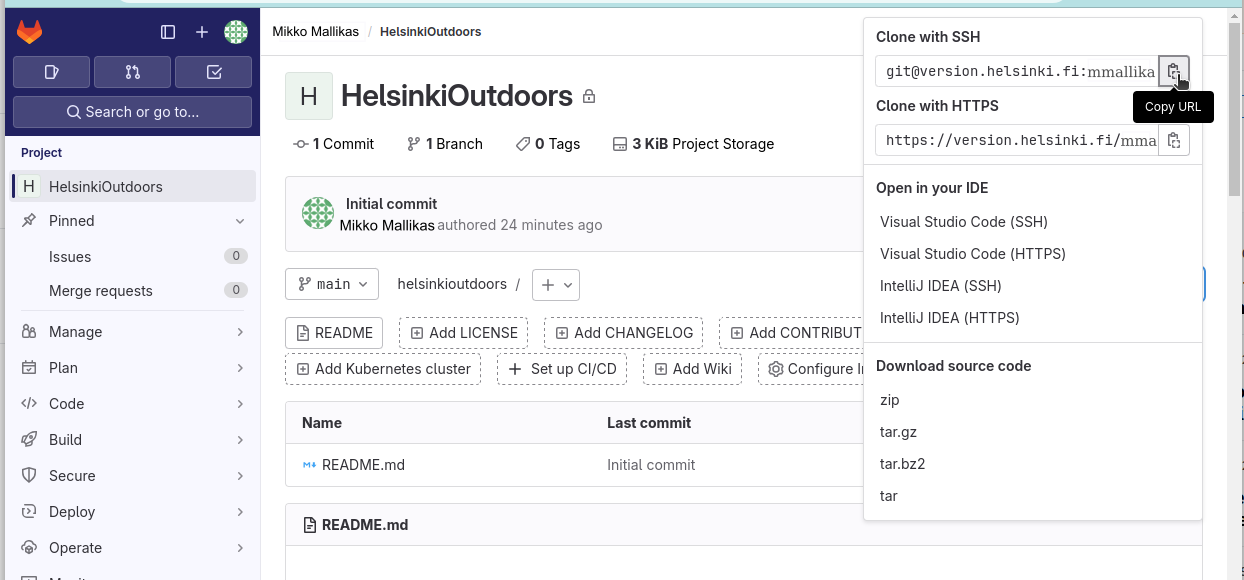Expand the Deploy menu
This screenshot has width=1244, height=580.
[133, 512]
